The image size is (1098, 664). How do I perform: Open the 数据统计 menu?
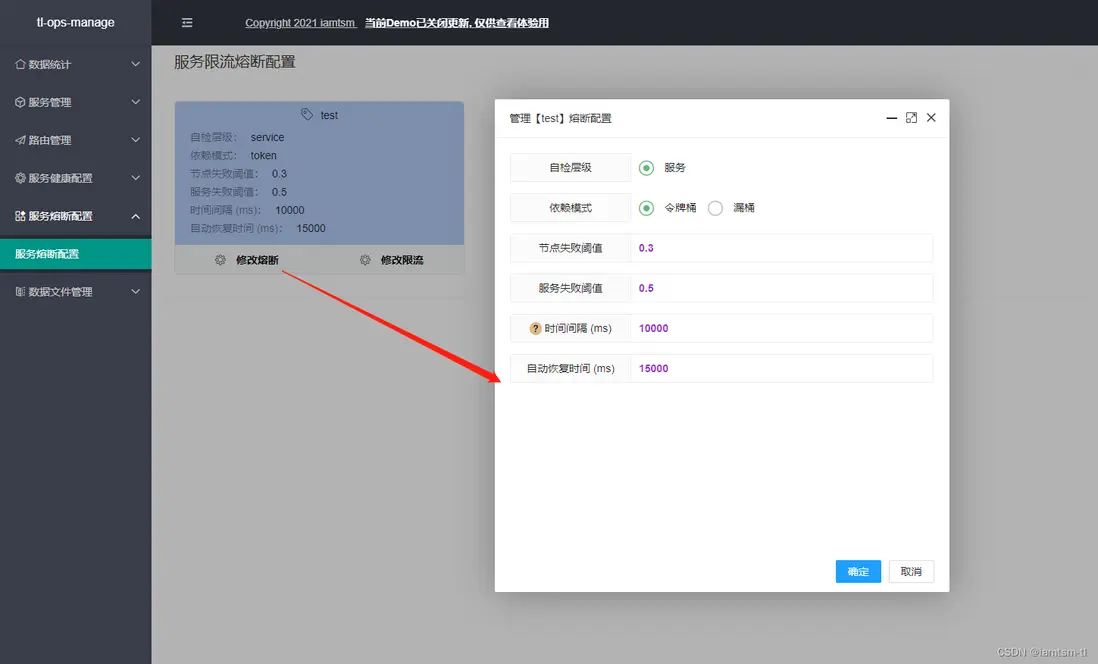click(76, 64)
